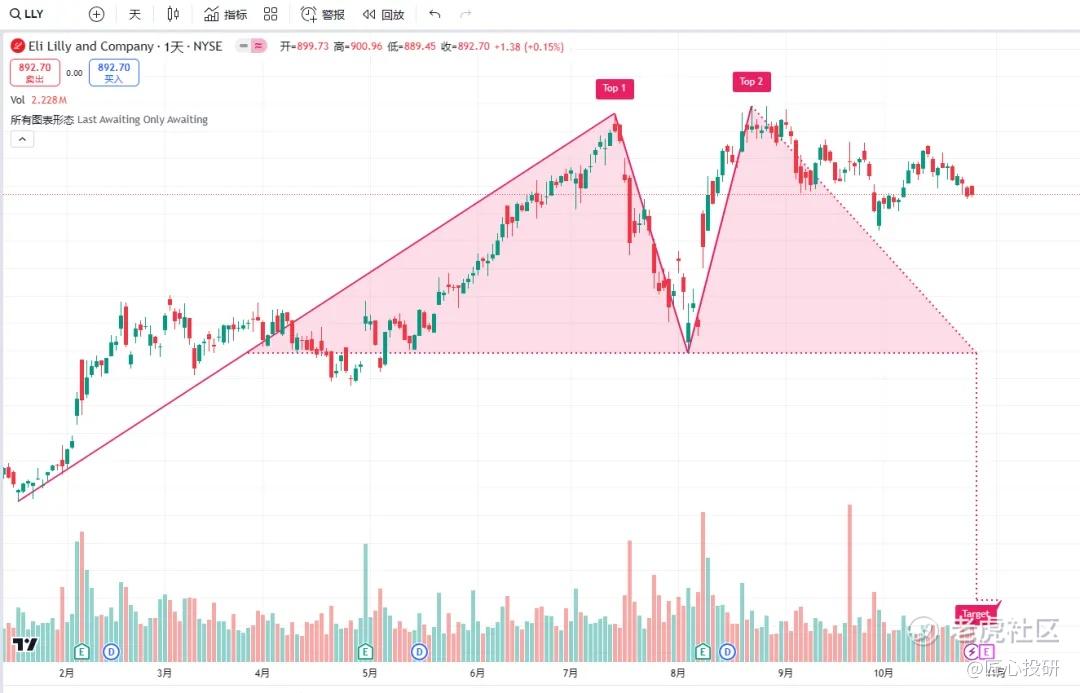This screenshot has width=1080, height=693.
Task: Click the red 892.70 sell button
Action: coord(34,72)
